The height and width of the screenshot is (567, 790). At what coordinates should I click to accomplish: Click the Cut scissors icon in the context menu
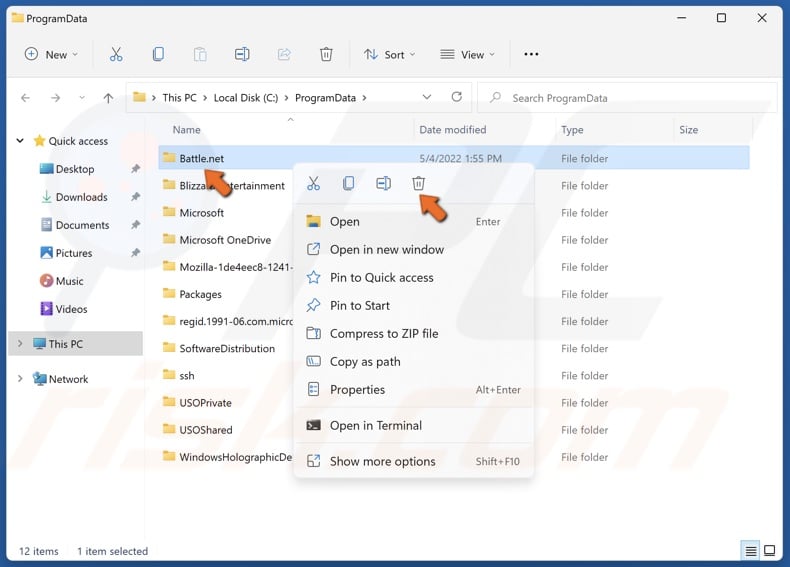pyautogui.click(x=313, y=183)
